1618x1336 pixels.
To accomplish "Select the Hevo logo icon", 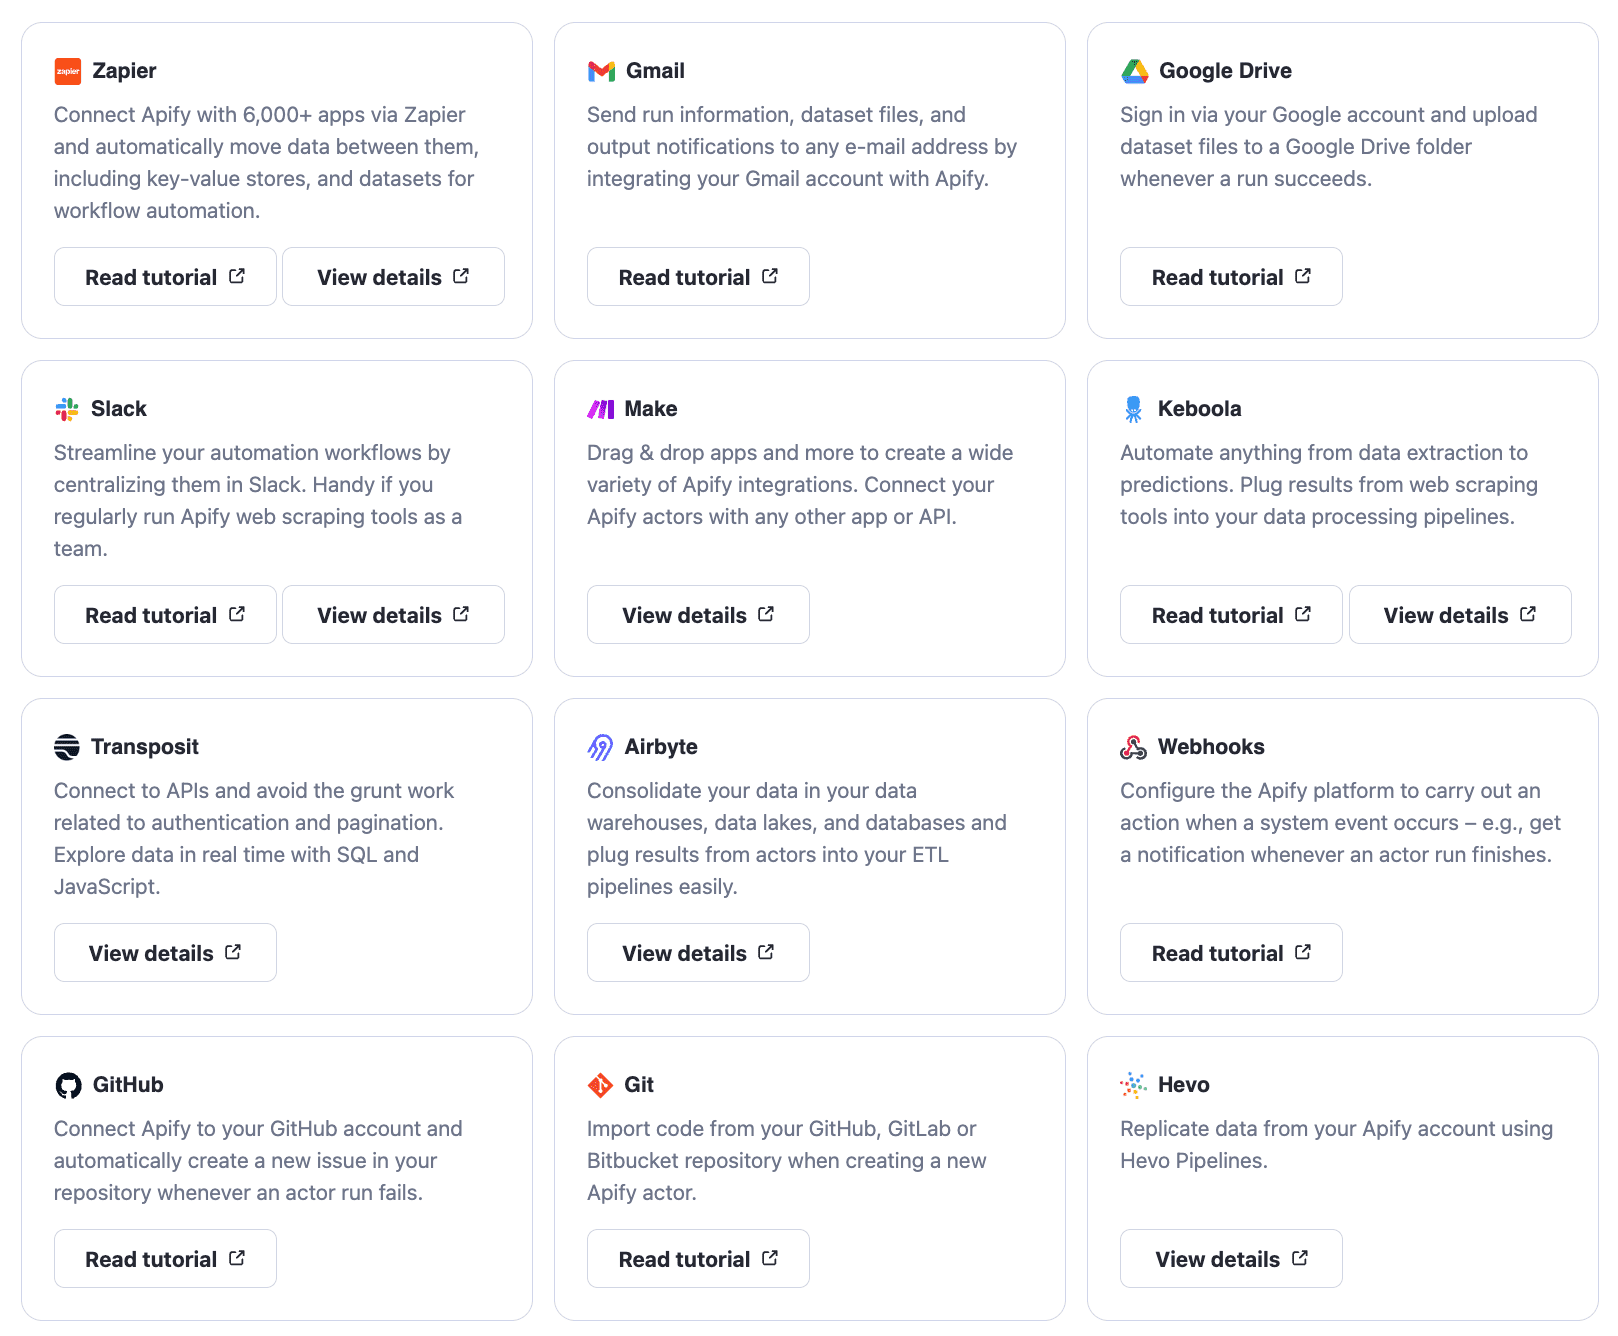I will tap(1132, 1084).
